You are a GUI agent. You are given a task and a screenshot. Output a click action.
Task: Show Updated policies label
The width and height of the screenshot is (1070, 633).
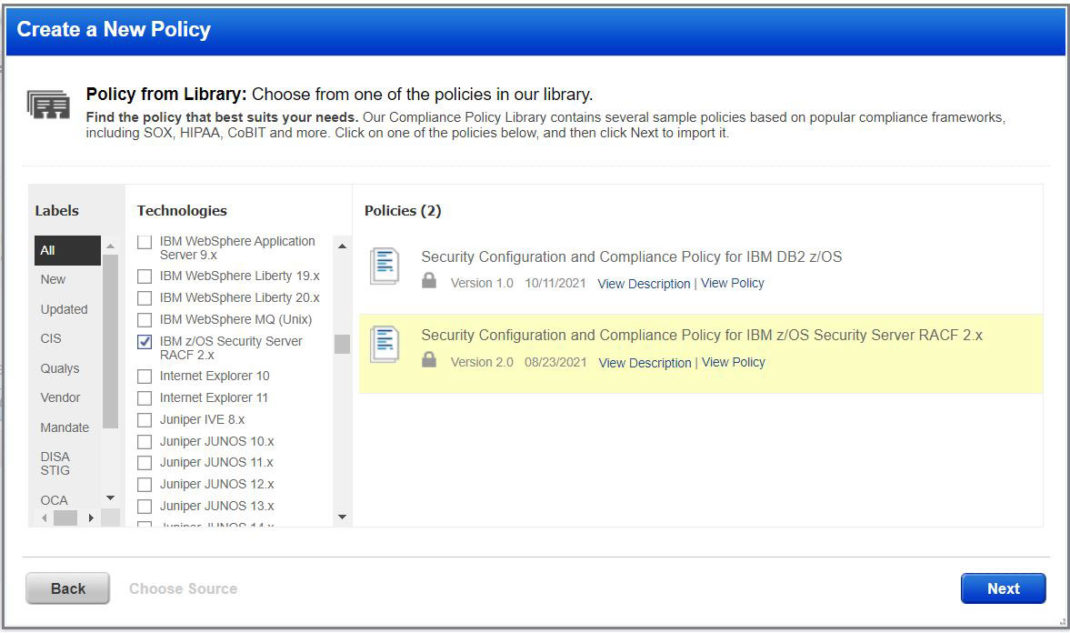(63, 310)
